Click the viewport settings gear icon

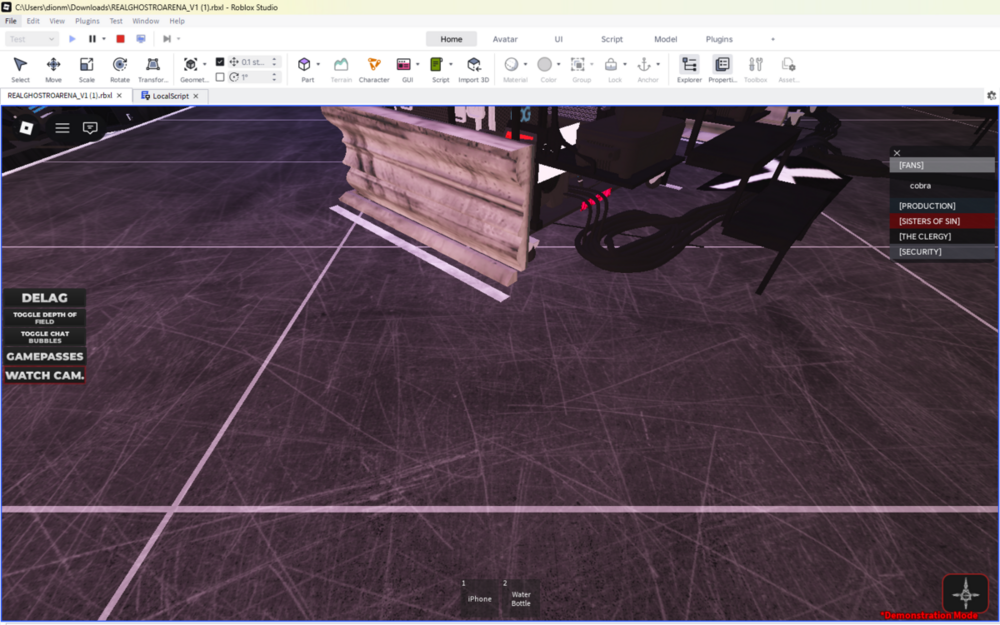(991, 96)
